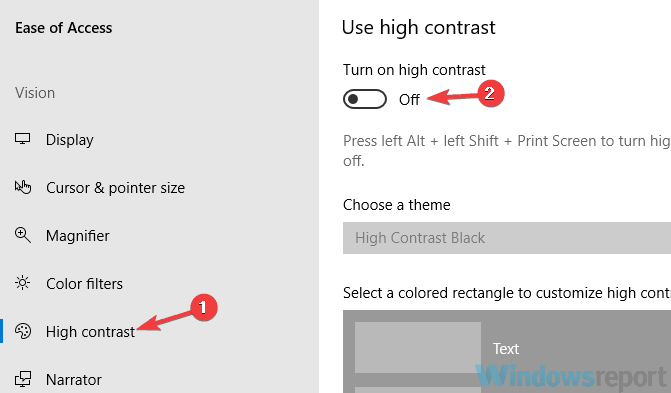Pick the Text colored rectangle swatch
Viewport: 671px width, 393px height.
pos(418,348)
